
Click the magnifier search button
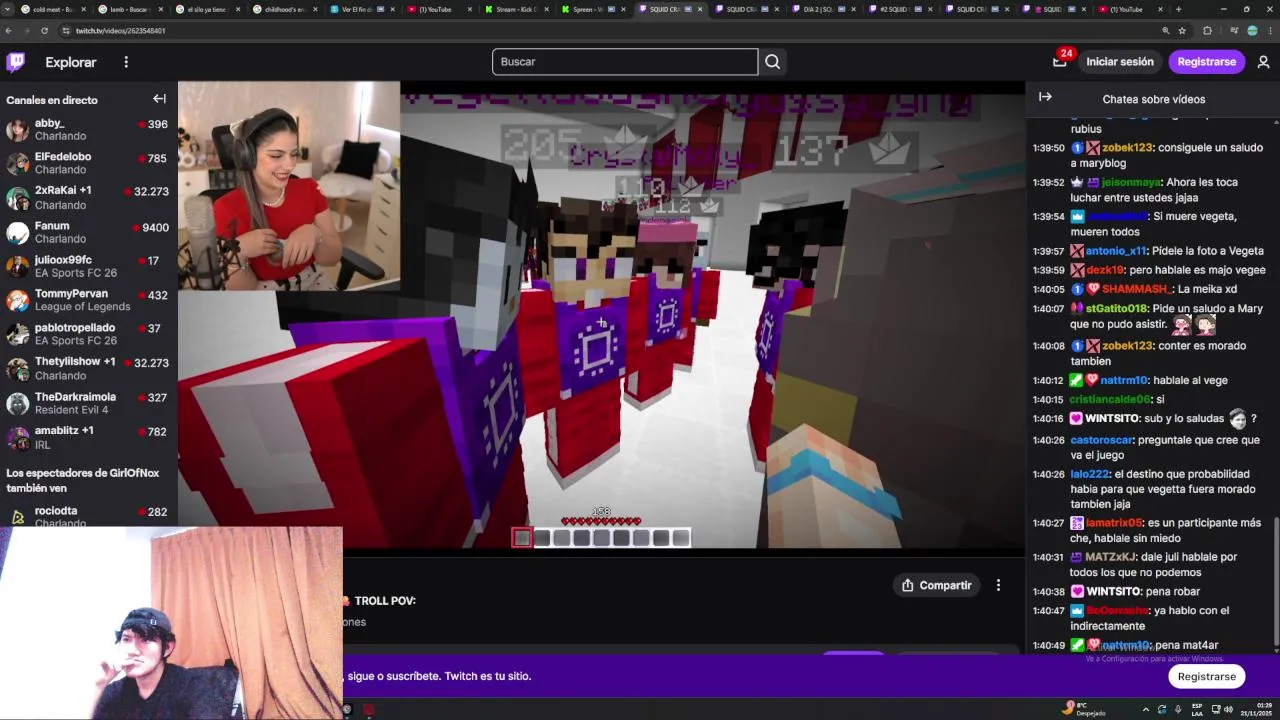point(772,62)
